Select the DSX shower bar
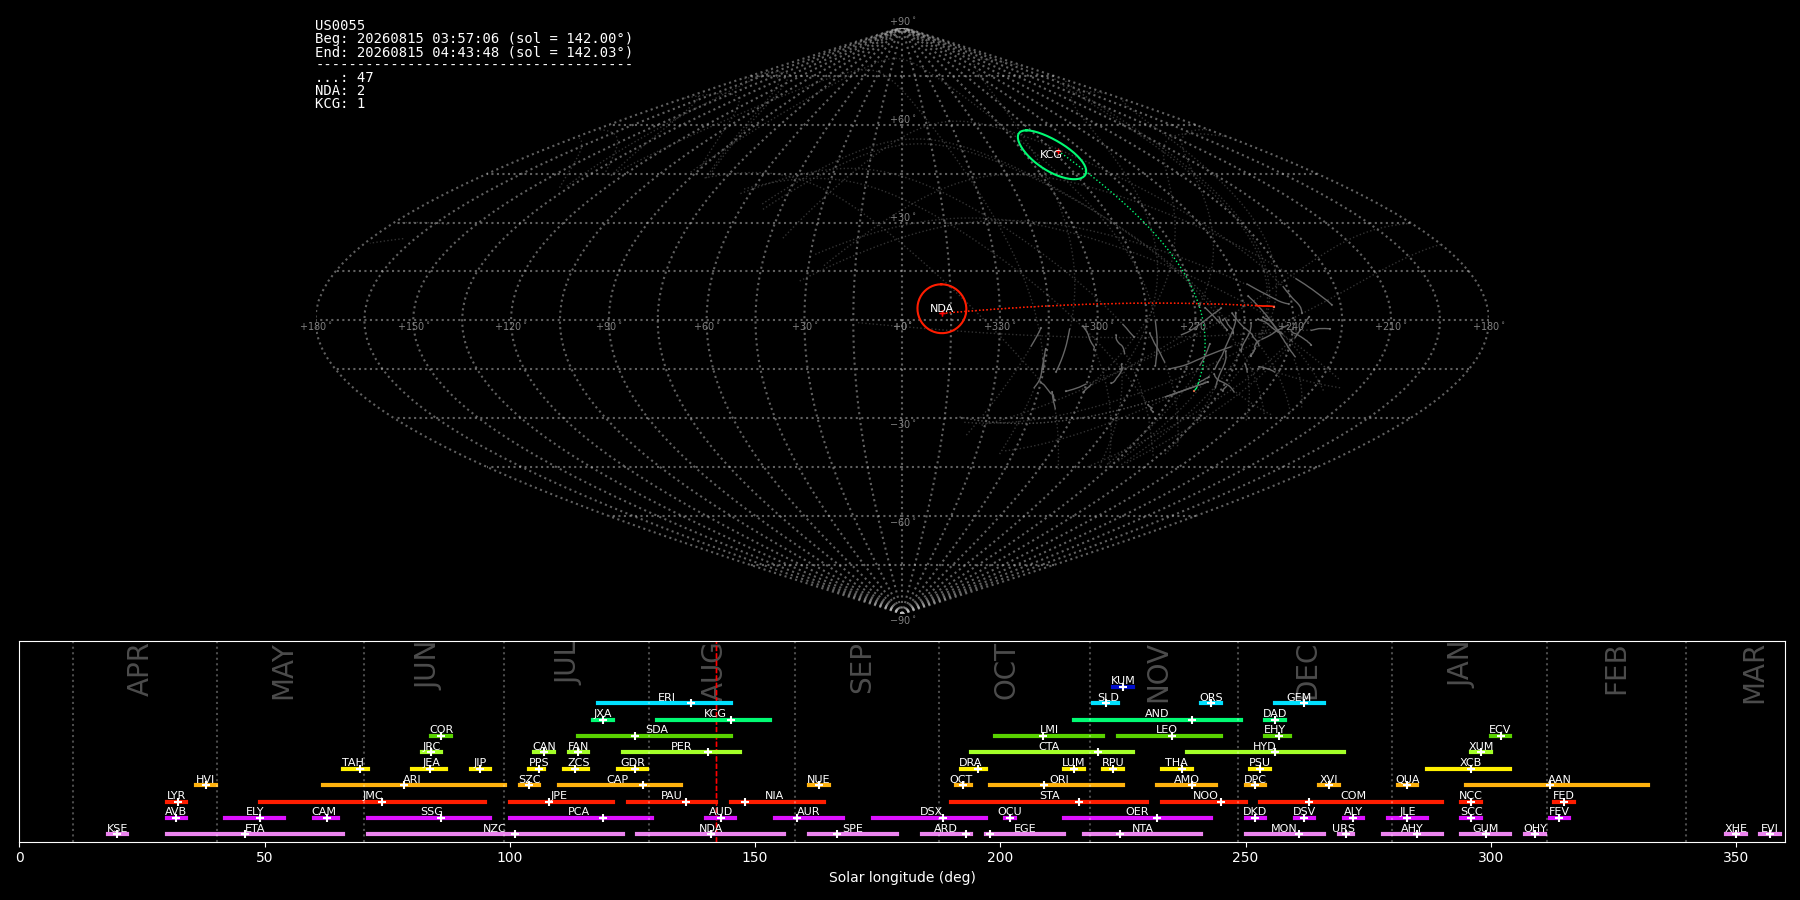The image size is (1800, 900). [x=929, y=818]
